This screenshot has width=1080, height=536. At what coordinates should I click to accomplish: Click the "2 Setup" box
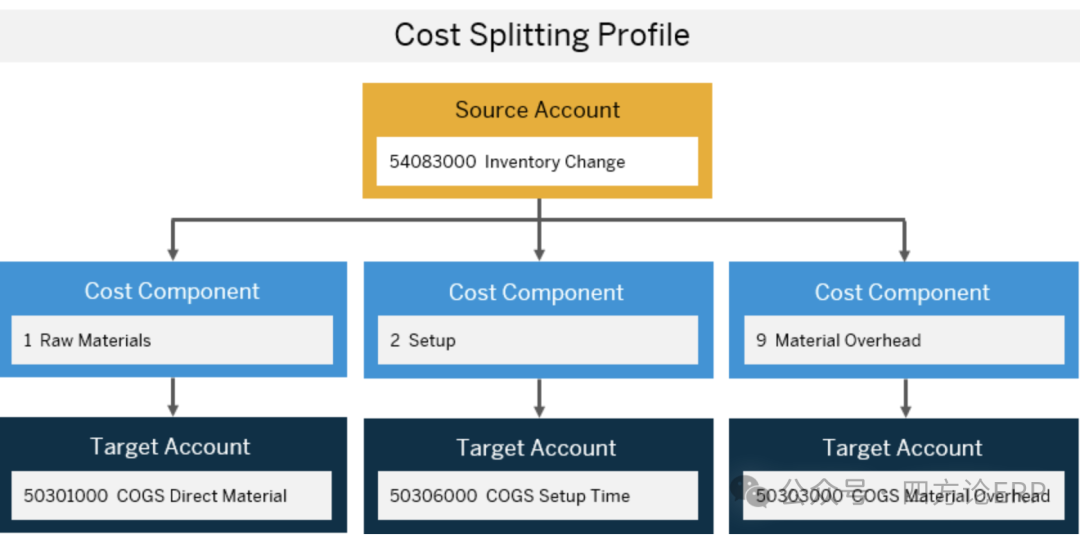coord(537,340)
